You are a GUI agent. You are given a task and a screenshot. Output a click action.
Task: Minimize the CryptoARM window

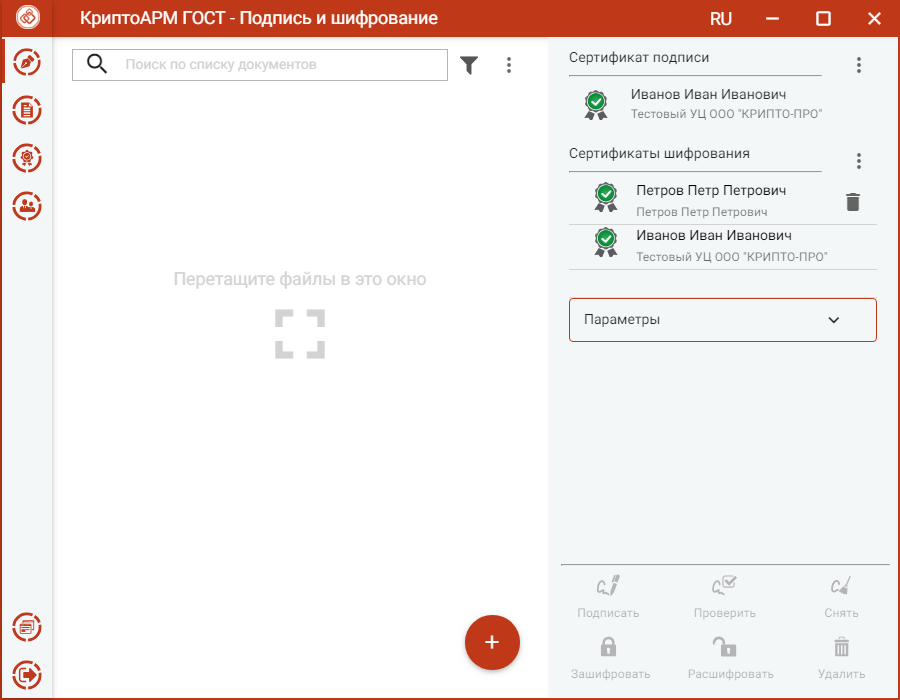coord(772,18)
